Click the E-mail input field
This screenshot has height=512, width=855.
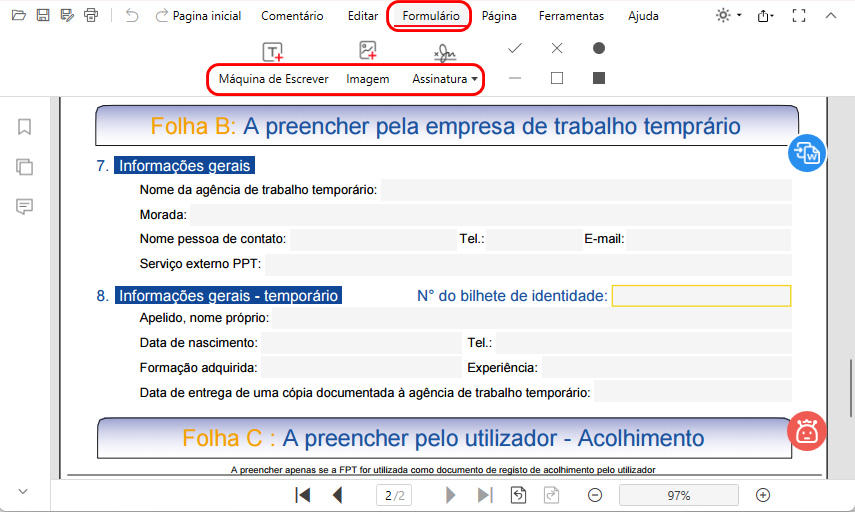point(709,239)
